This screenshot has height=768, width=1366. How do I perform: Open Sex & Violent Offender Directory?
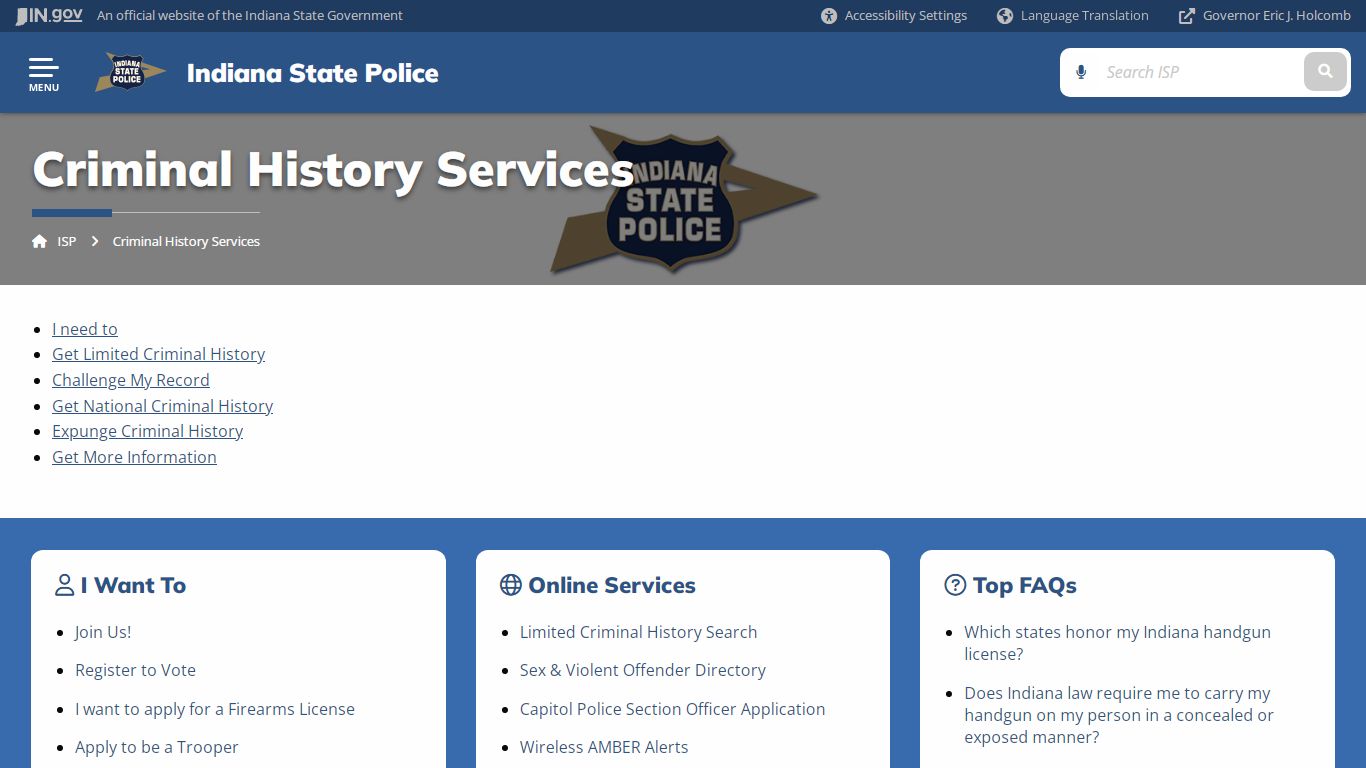[x=643, y=670]
